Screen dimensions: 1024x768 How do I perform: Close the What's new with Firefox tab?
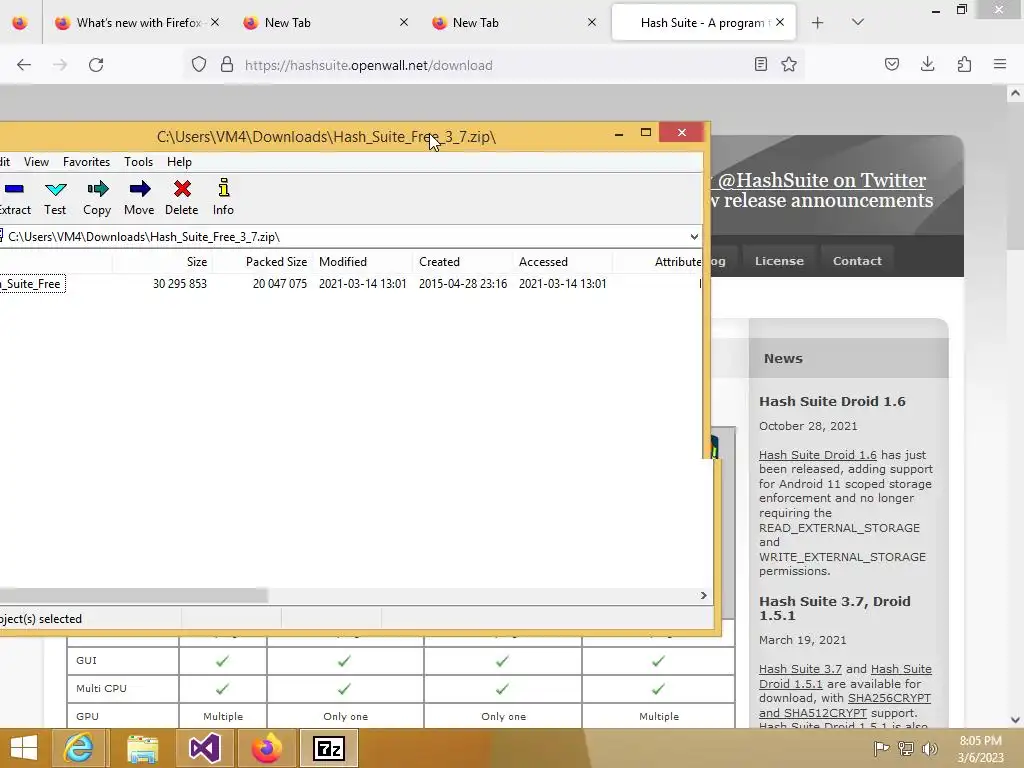215,22
